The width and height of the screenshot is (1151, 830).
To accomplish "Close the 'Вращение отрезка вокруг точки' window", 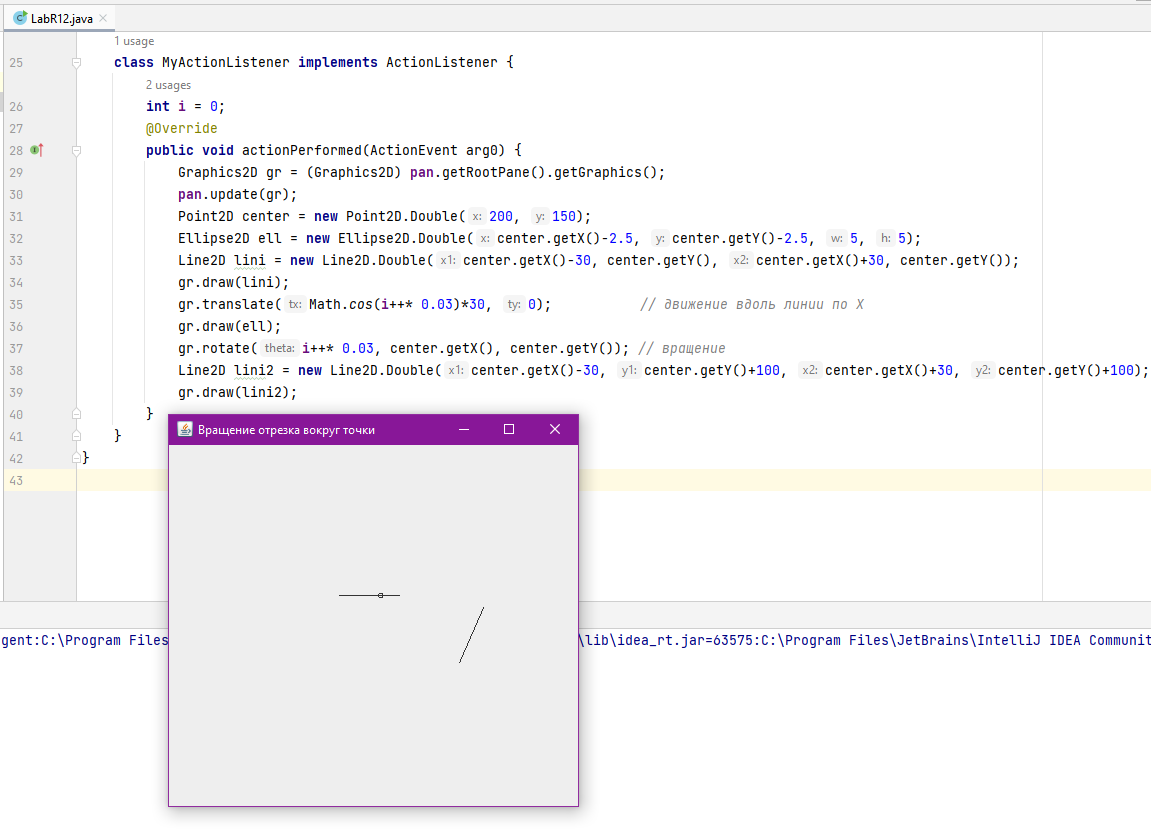I will point(555,429).
